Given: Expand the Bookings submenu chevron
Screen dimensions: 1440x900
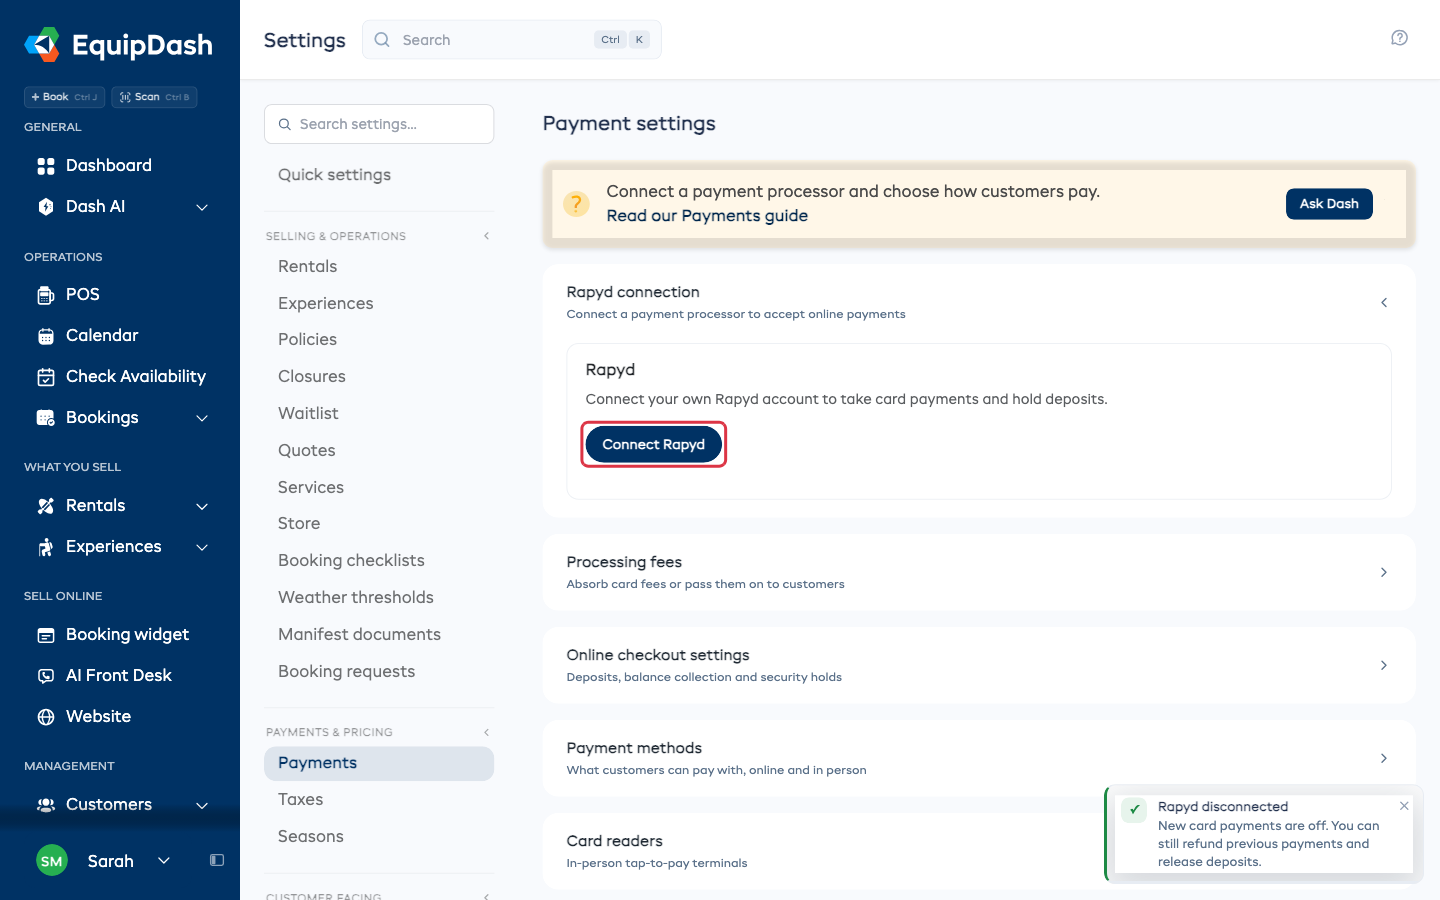Looking at the screenshot, I should point(202,418).
